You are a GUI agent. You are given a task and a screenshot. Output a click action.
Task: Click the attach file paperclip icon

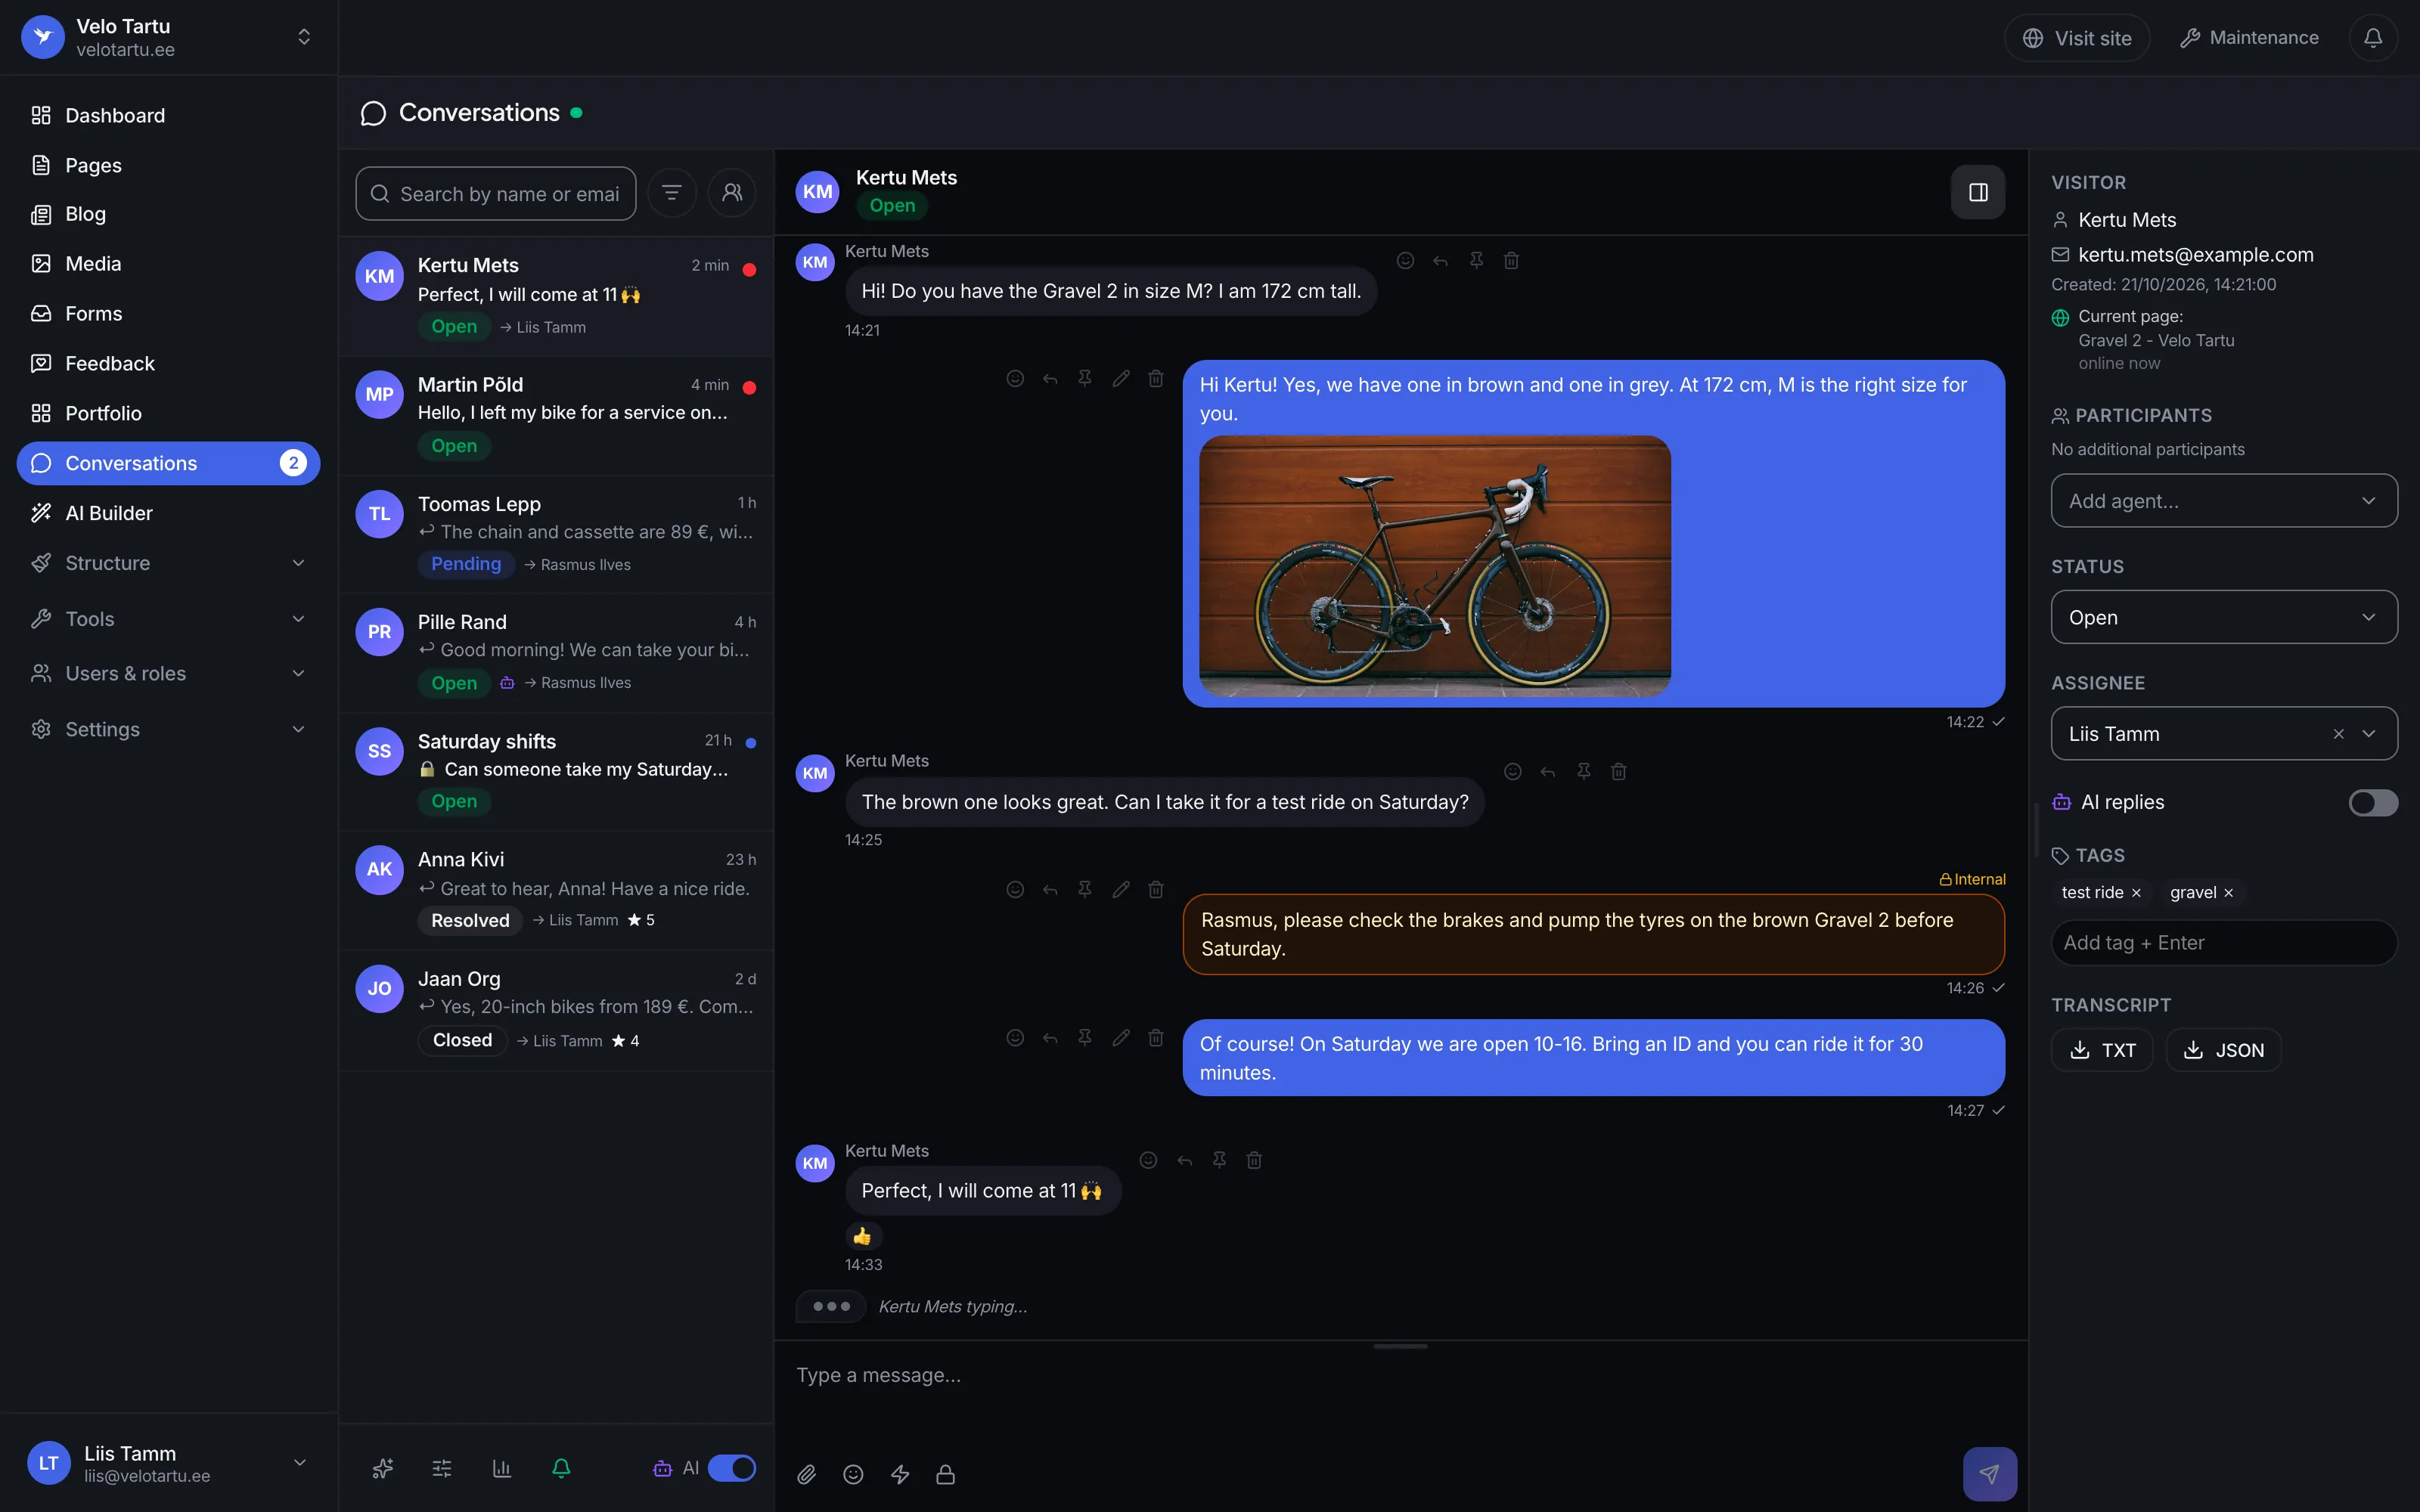[807, 1474]
